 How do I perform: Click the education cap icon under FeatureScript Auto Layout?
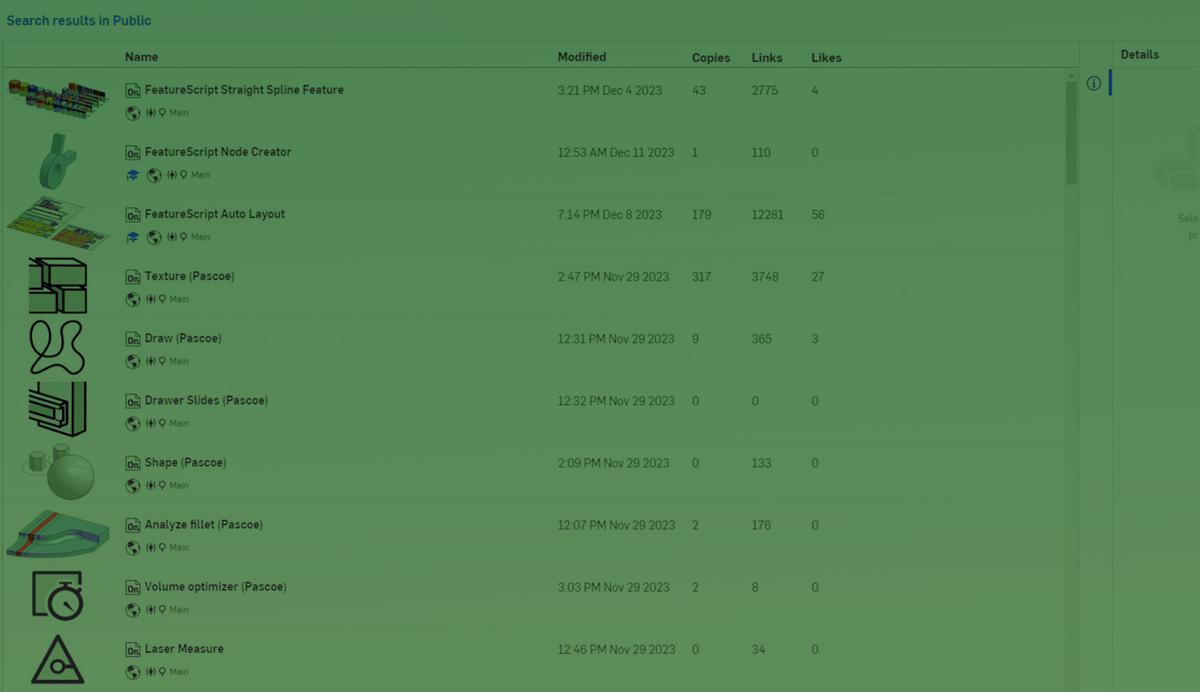pyautogui.click(x=132, y=238)
